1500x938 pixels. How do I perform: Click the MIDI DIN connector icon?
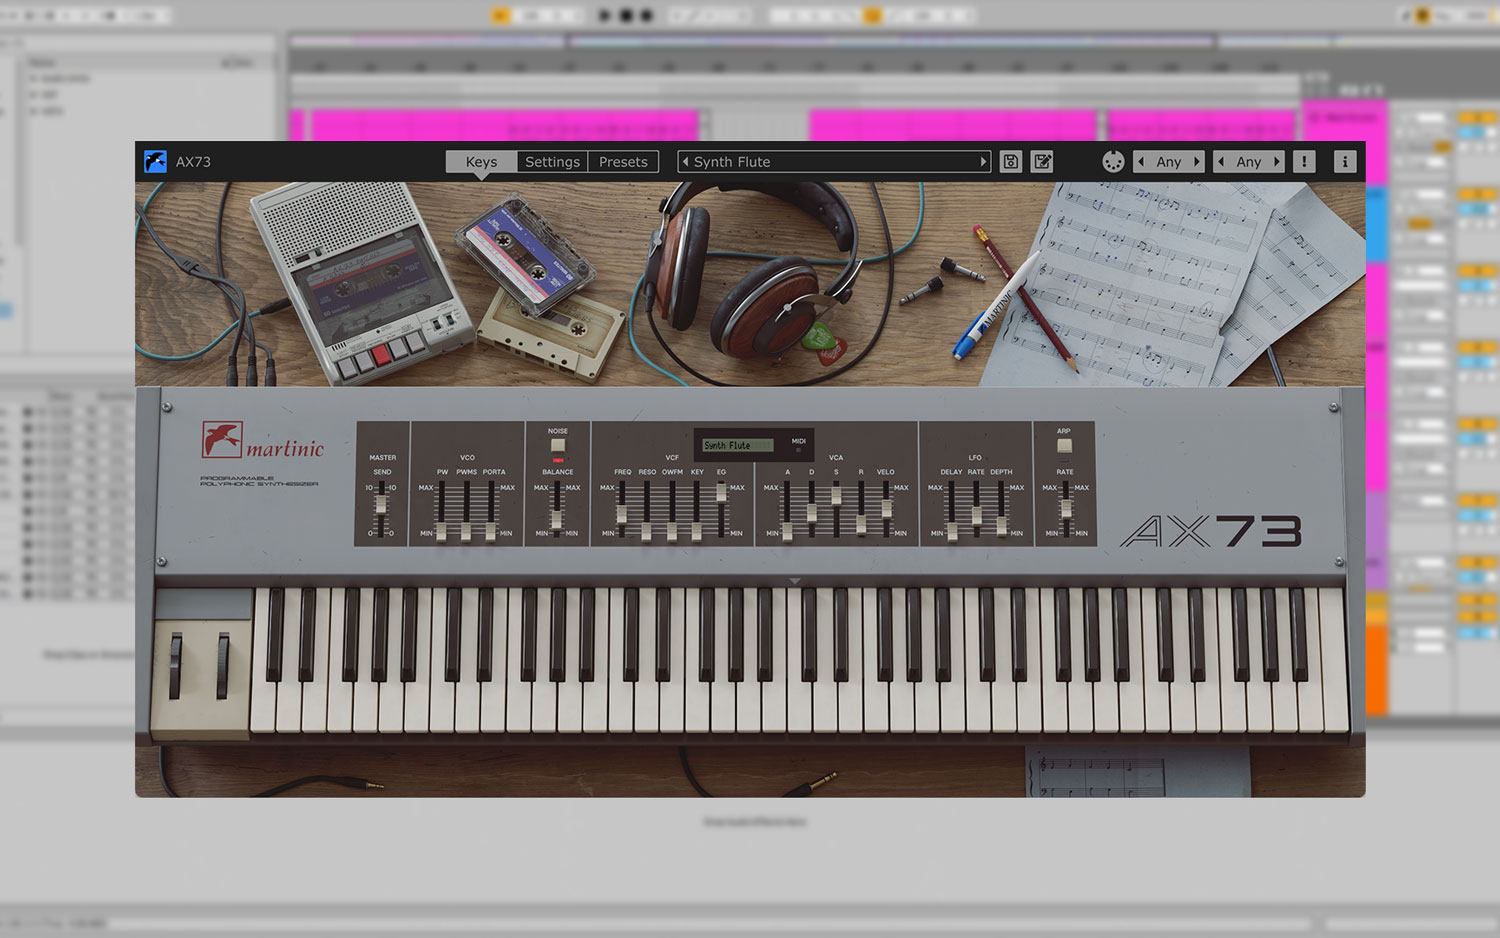coord(1113,161)
